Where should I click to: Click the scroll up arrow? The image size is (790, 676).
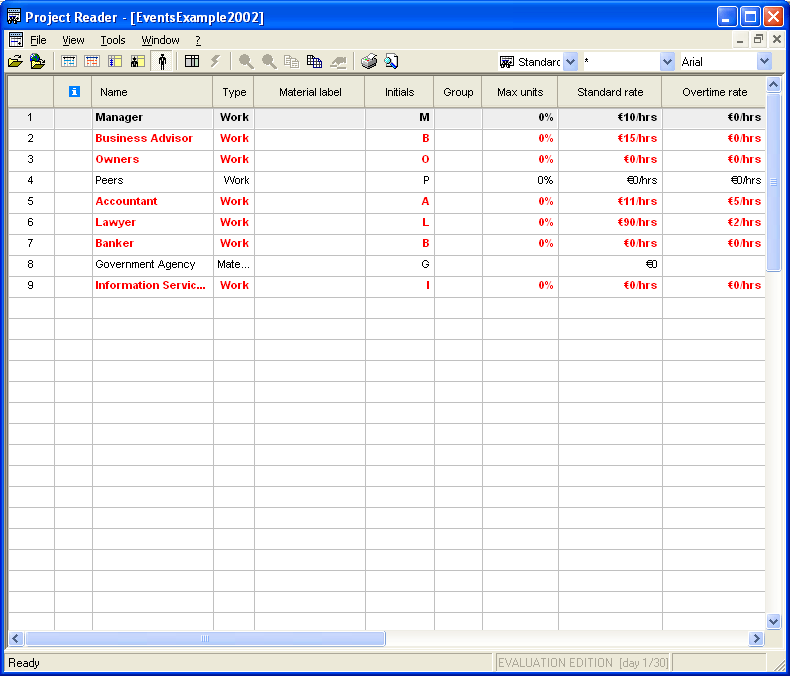[x=773, y=84]
